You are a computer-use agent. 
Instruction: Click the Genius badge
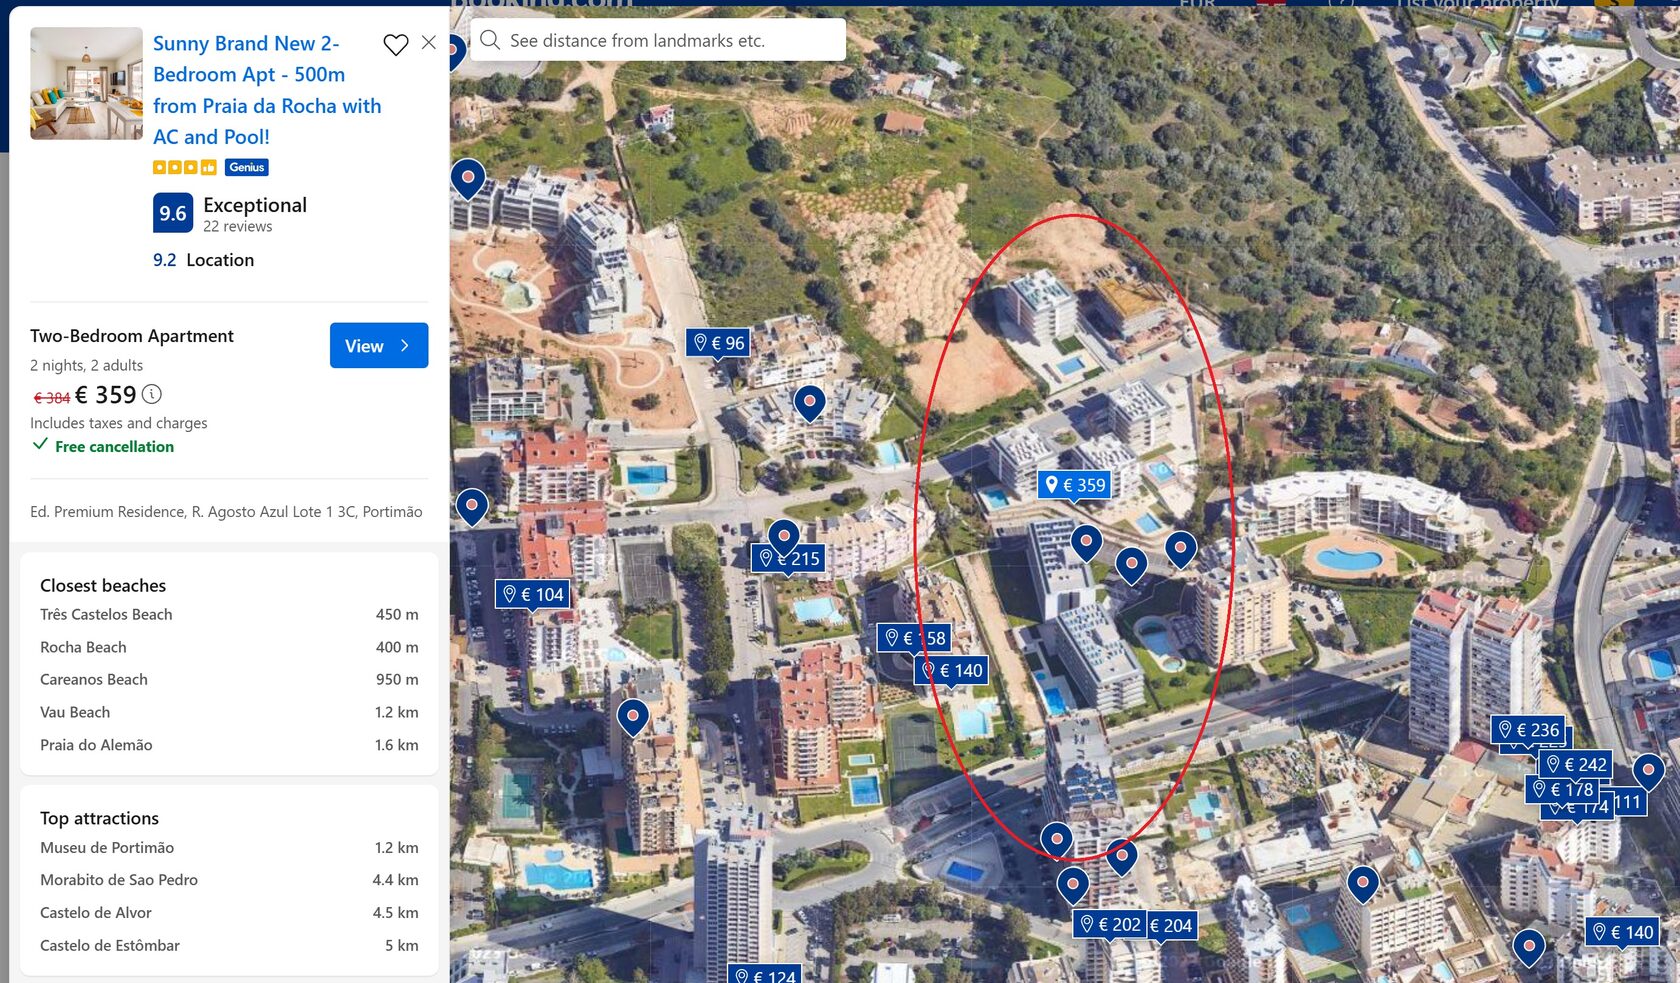coord(247,167)
